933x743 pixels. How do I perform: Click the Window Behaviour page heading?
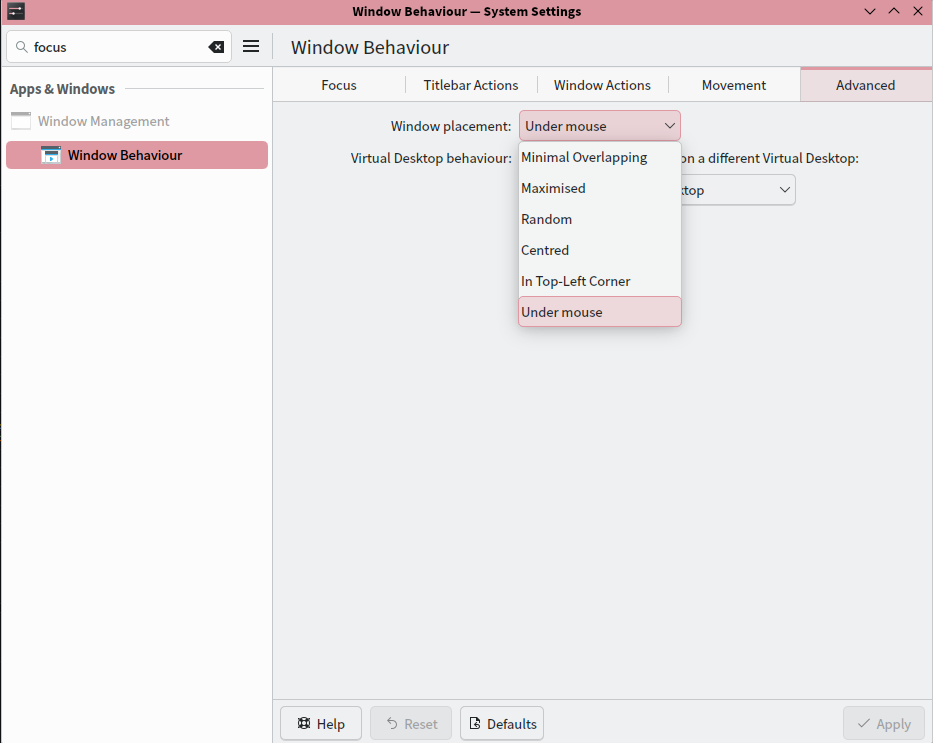[370, 47]
